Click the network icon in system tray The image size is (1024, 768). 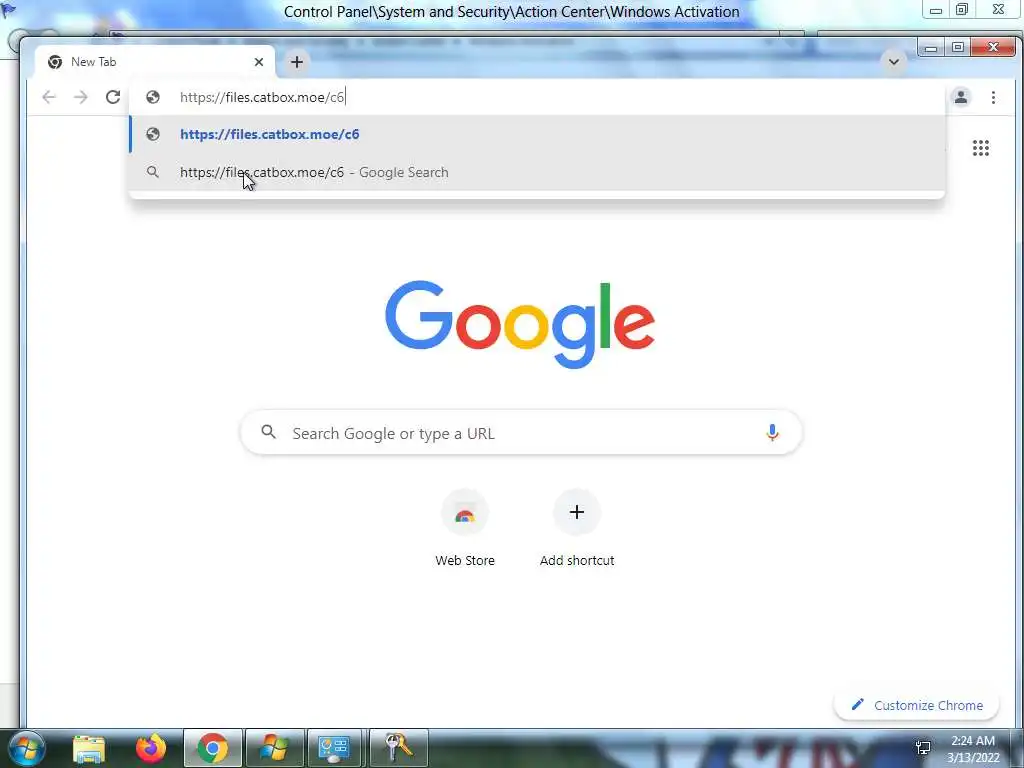[x=923, y=748]
